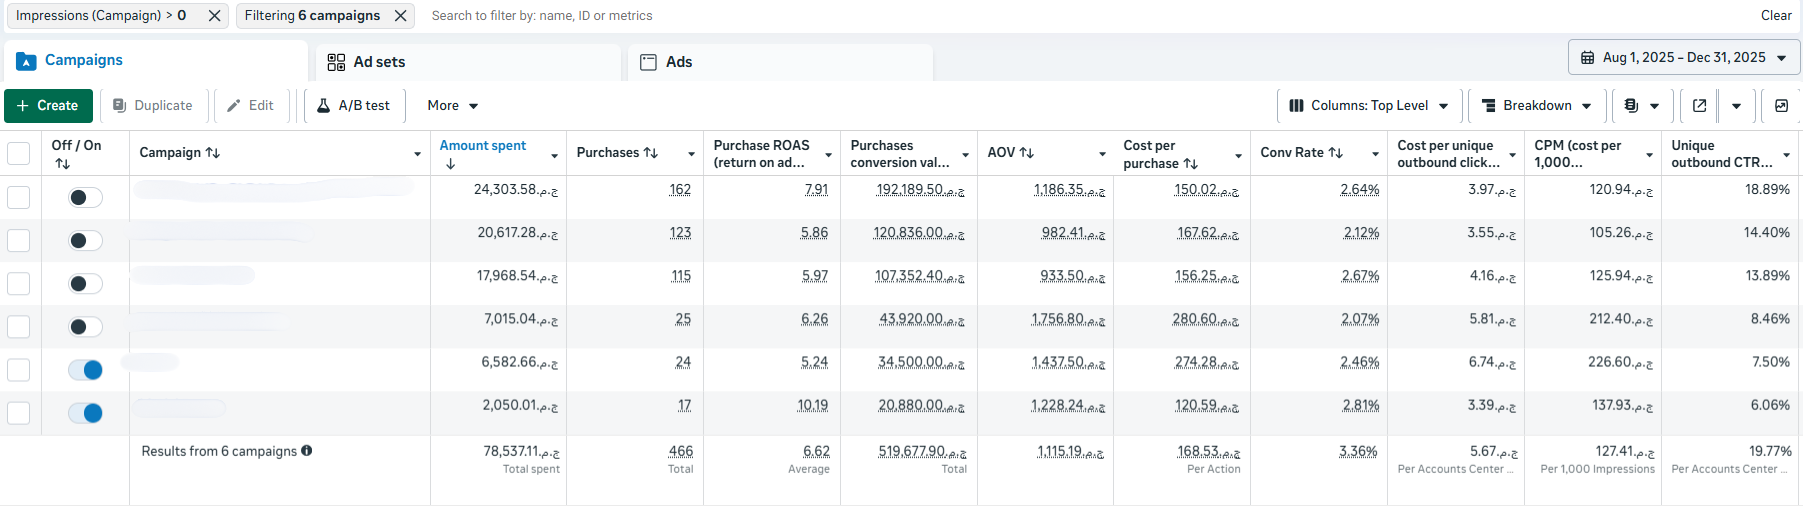Click the 3.36% total conversion rate
Screen dimensions: 1803x507
pos(1359,452)
